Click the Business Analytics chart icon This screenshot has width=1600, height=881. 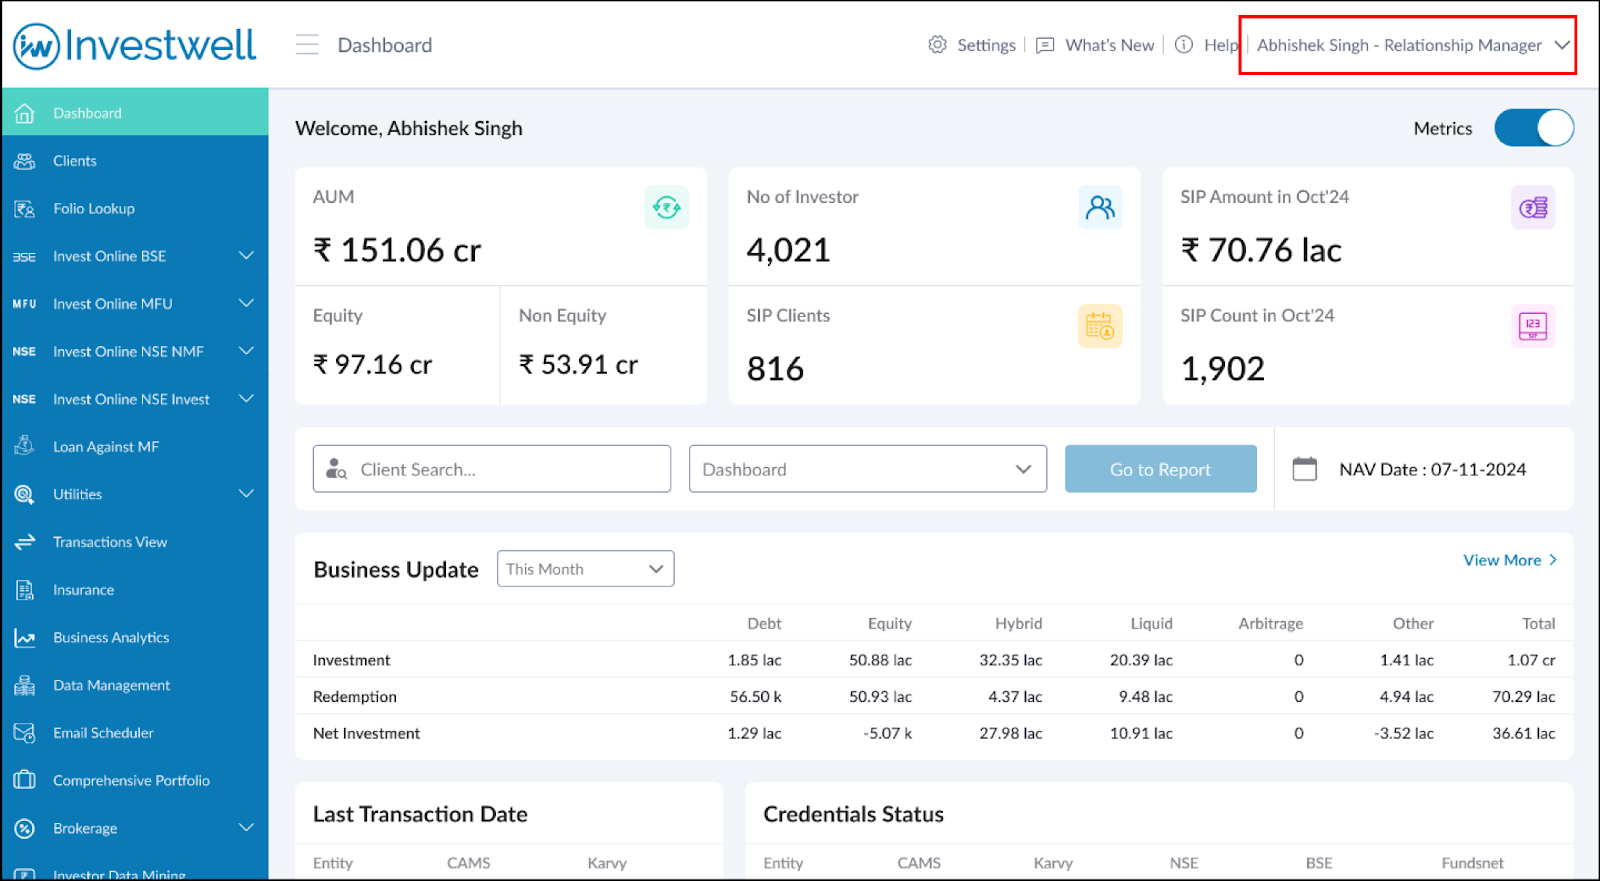tap(25, 638)
